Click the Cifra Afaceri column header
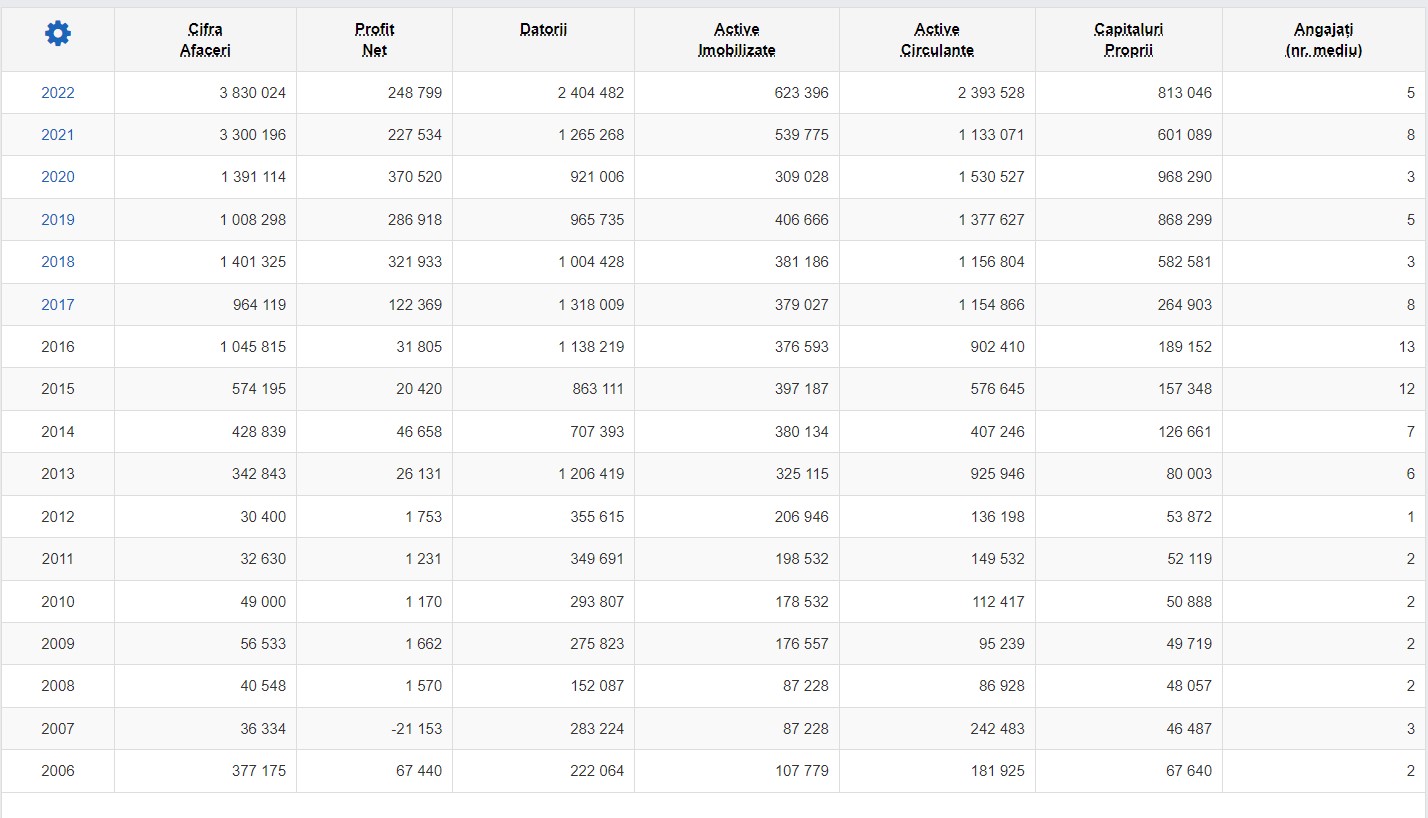1428x818 pixels. coord(205,40)
